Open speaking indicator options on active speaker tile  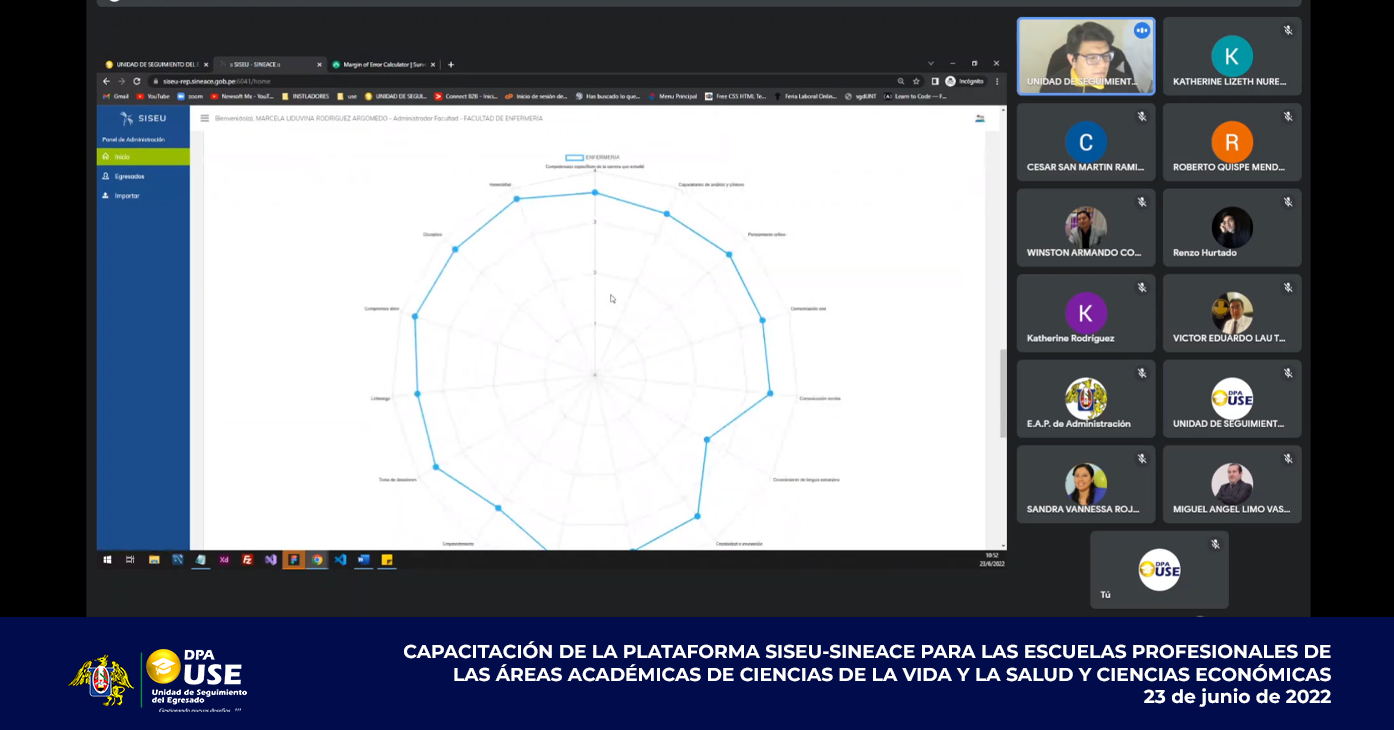click(1141, 31)
